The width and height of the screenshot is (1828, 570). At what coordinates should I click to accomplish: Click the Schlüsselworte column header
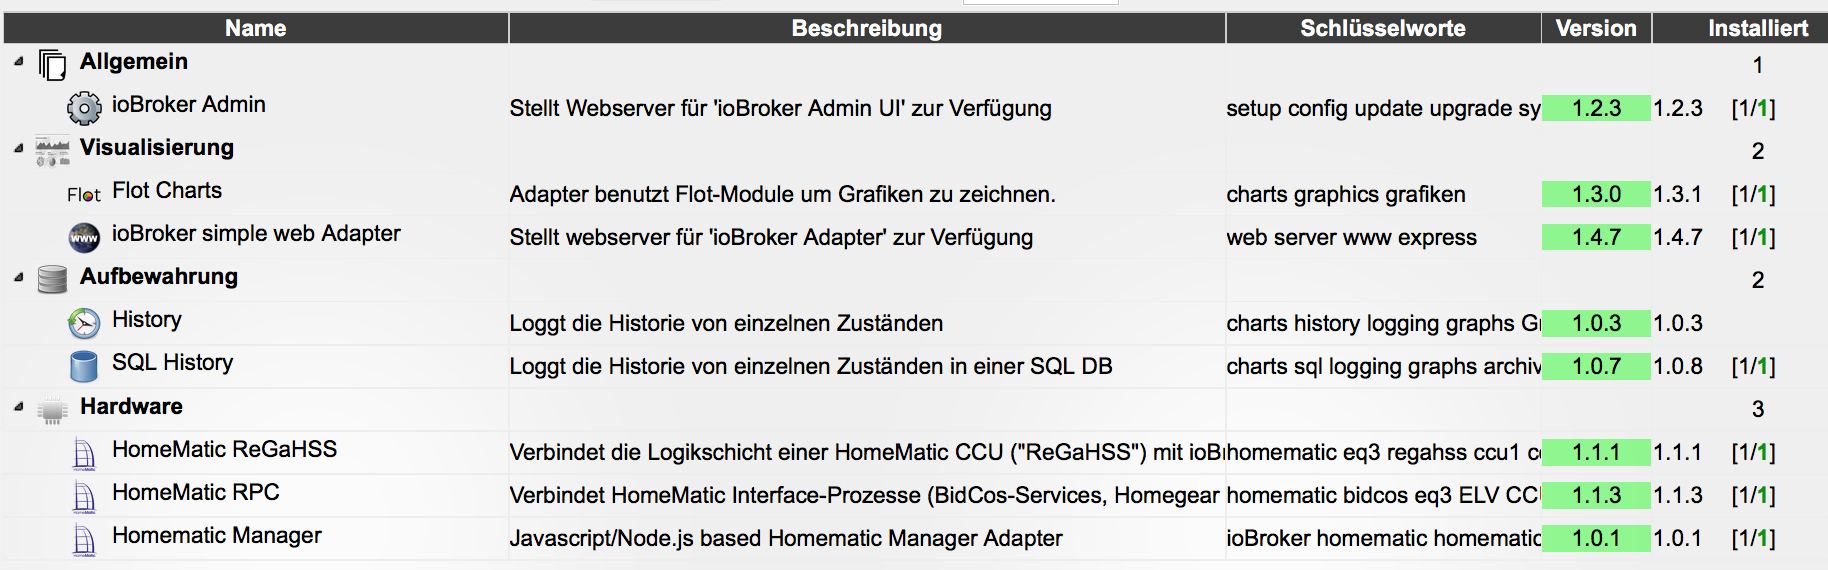(1383, 28)
